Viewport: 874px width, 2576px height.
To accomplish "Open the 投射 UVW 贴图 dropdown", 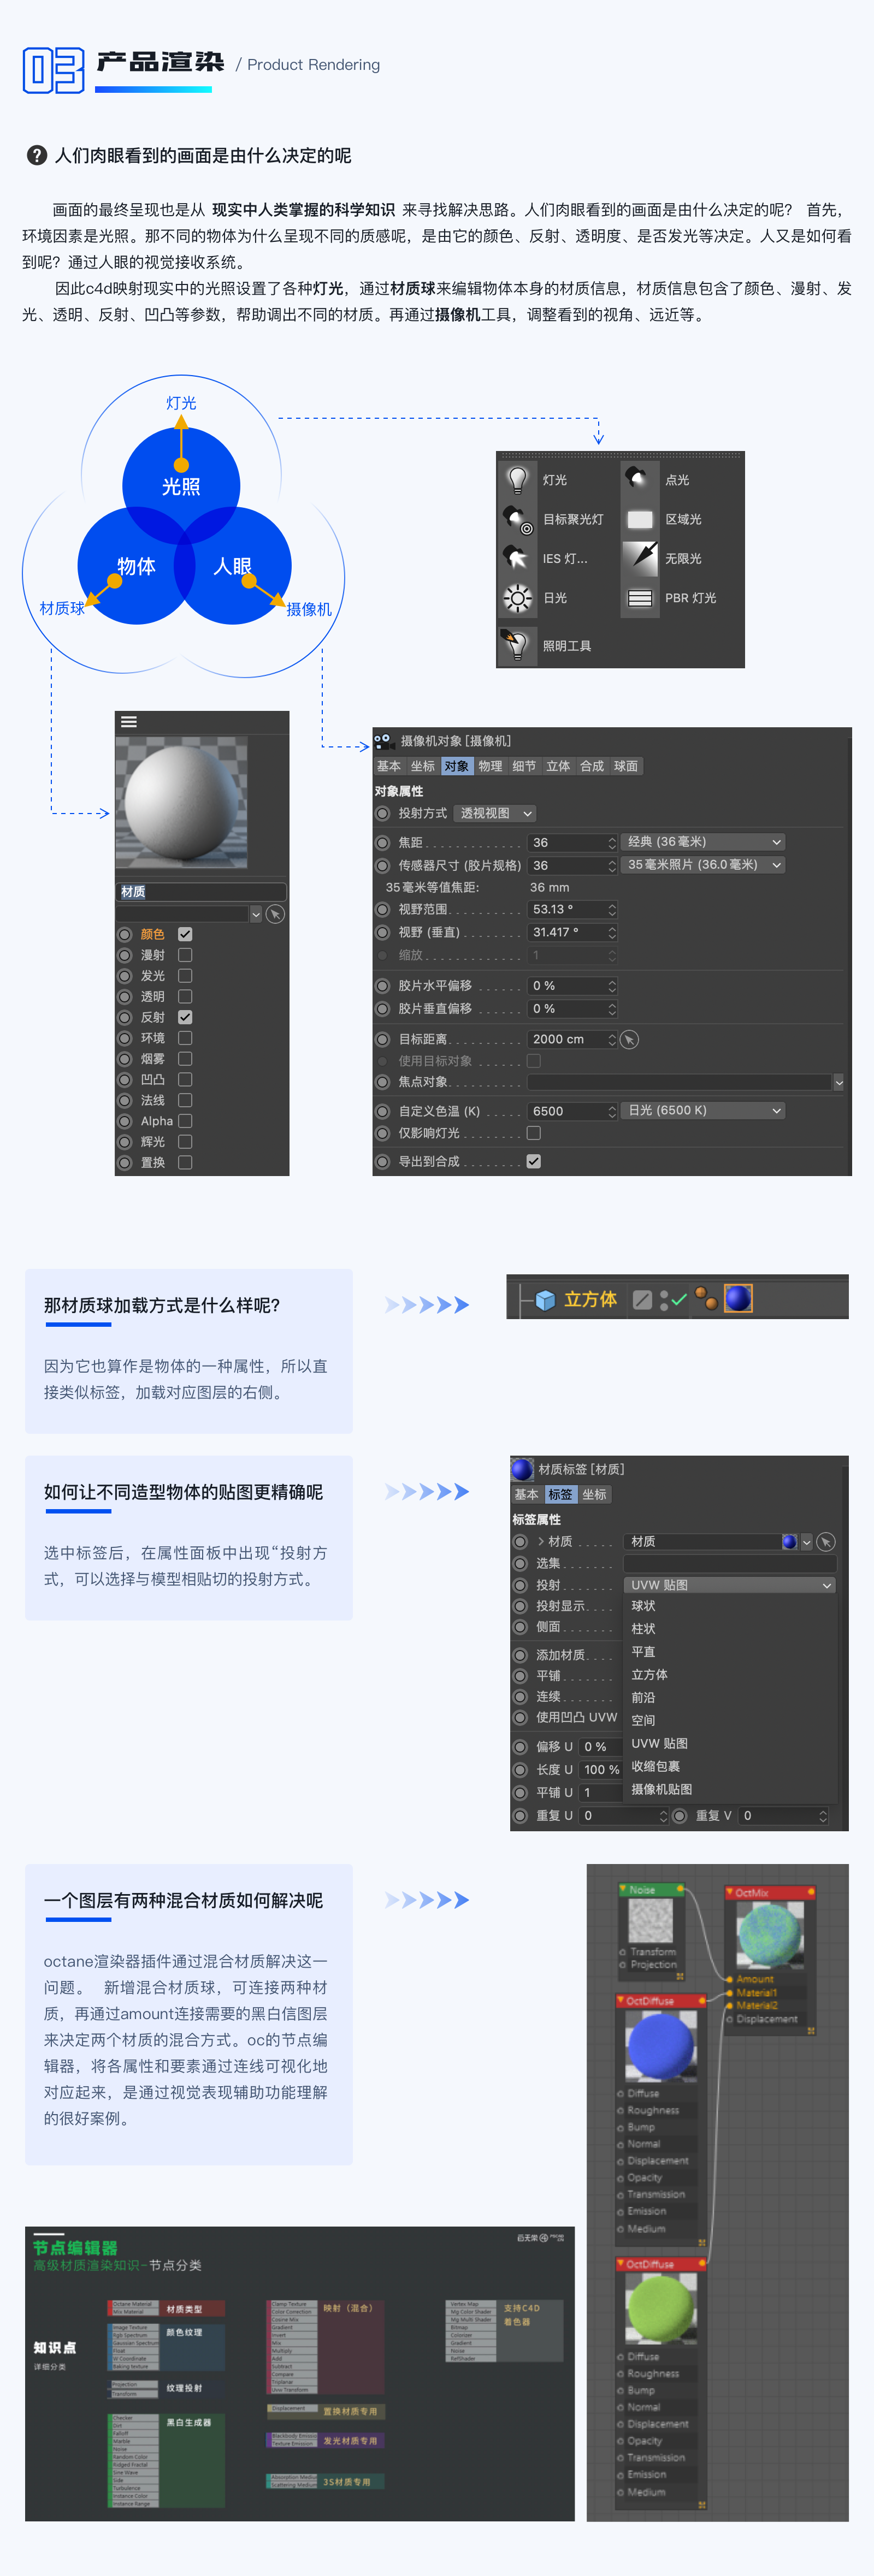I will (x=730, y=1585).
